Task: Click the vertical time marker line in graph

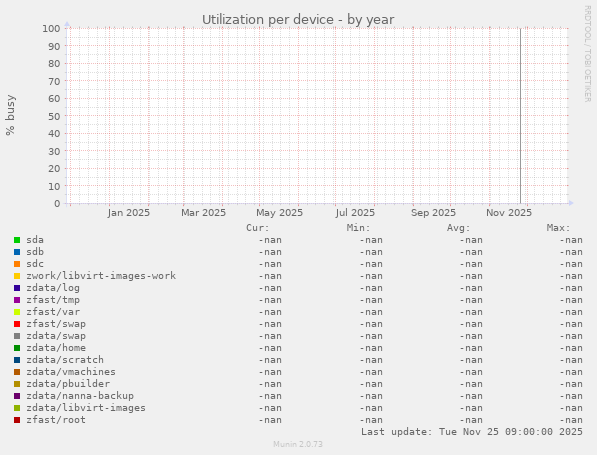Action: (x=520, y=116)
